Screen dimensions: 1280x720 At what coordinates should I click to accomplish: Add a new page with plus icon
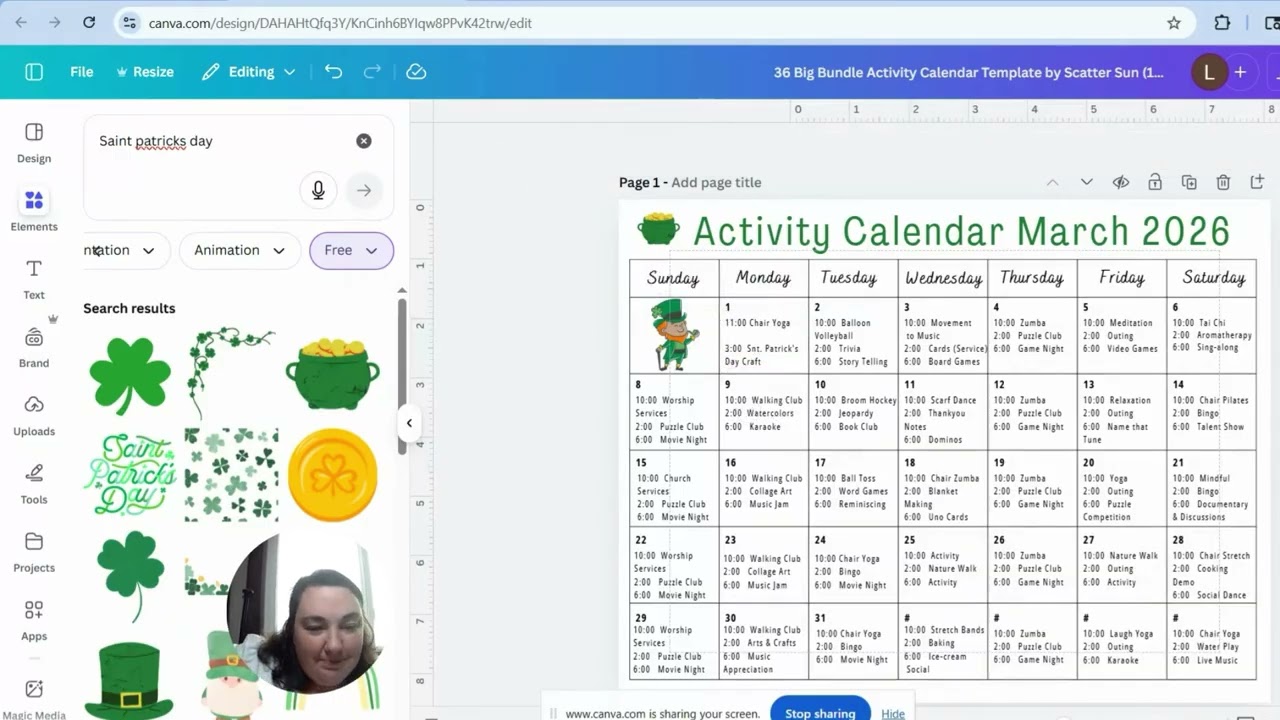(x=1257, y=182)
